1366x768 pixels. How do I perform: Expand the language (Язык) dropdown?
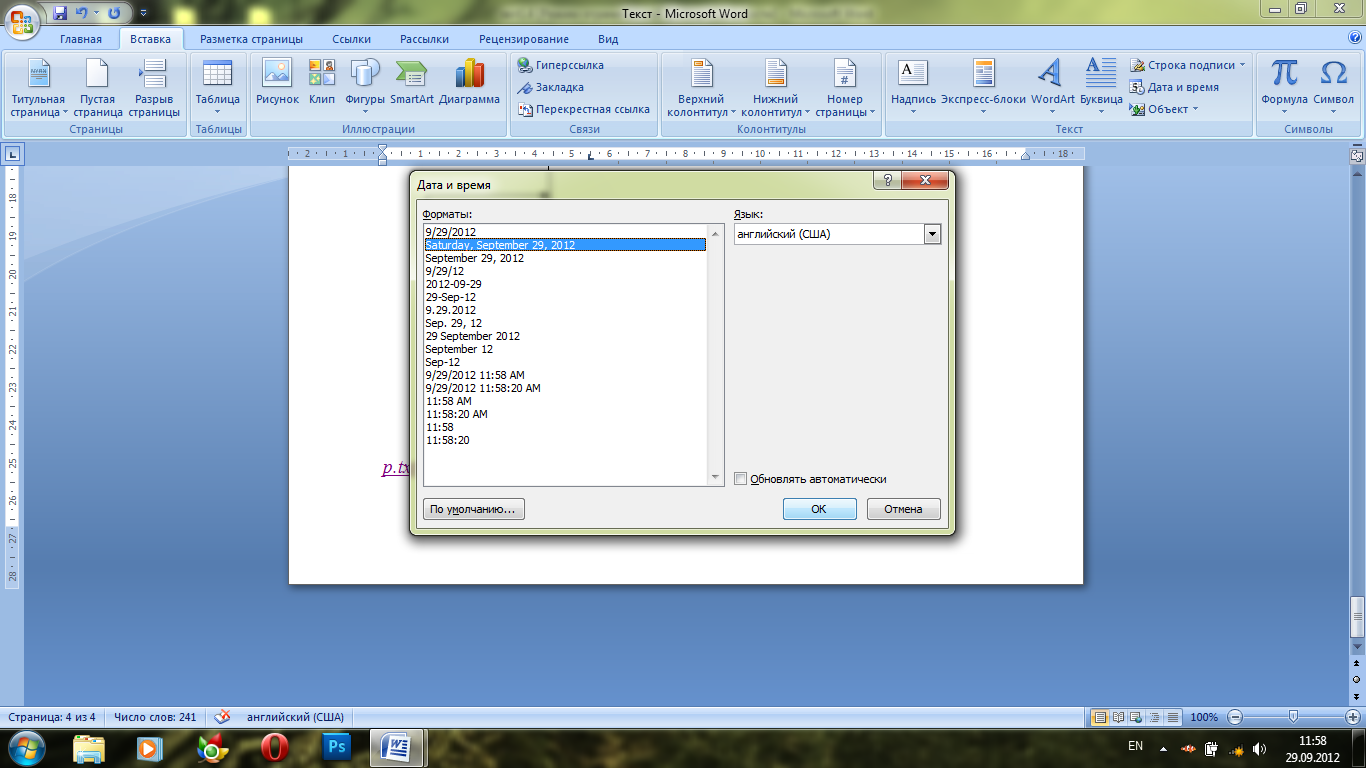pyautogui.click(x=932, y=234)
